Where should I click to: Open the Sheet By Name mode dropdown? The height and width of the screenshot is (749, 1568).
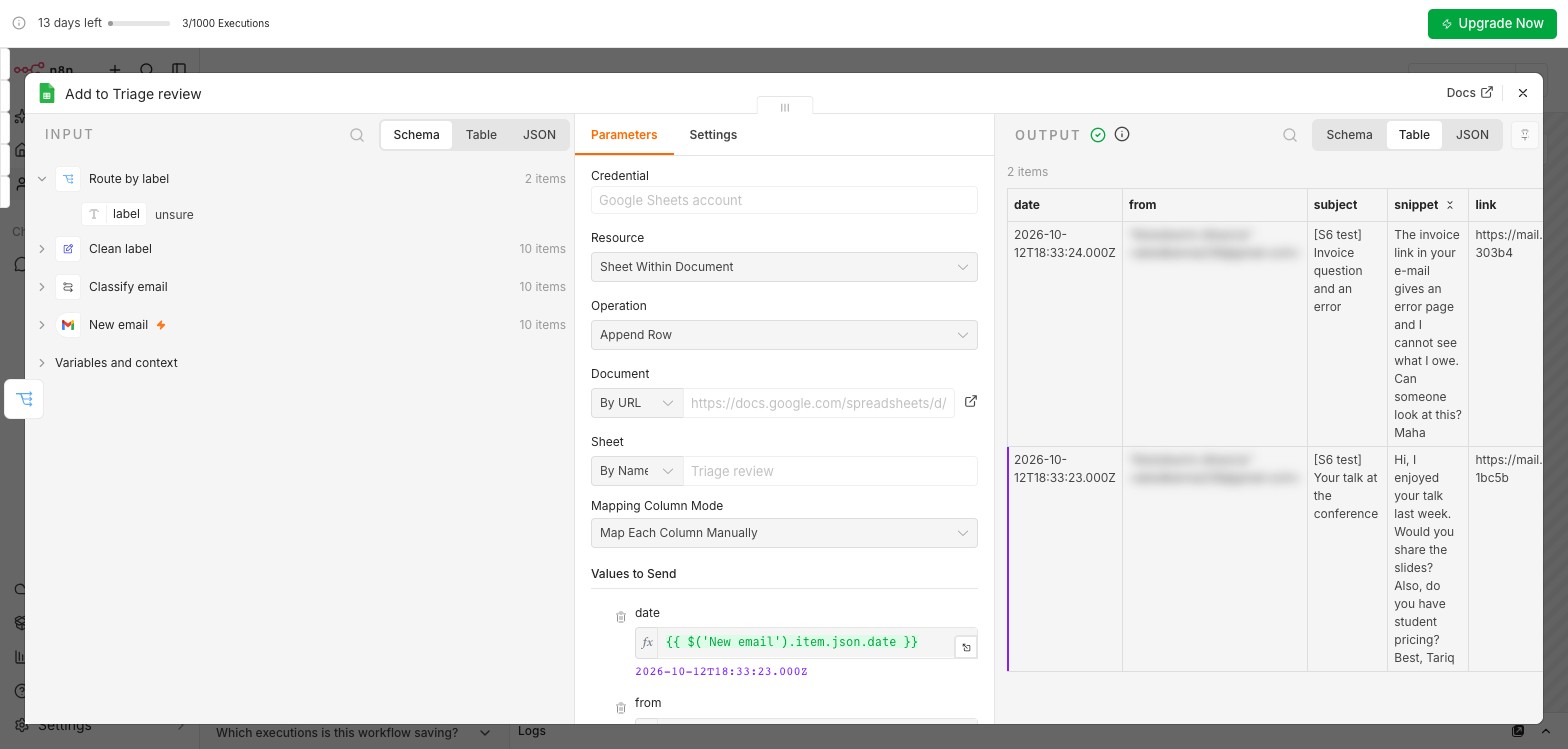pyautogui.click(x=637, y=471)
